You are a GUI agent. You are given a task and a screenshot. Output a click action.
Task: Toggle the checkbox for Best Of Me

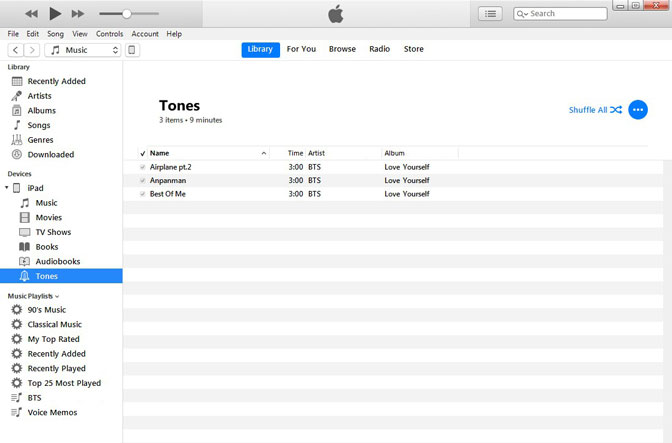click(143, 194)
